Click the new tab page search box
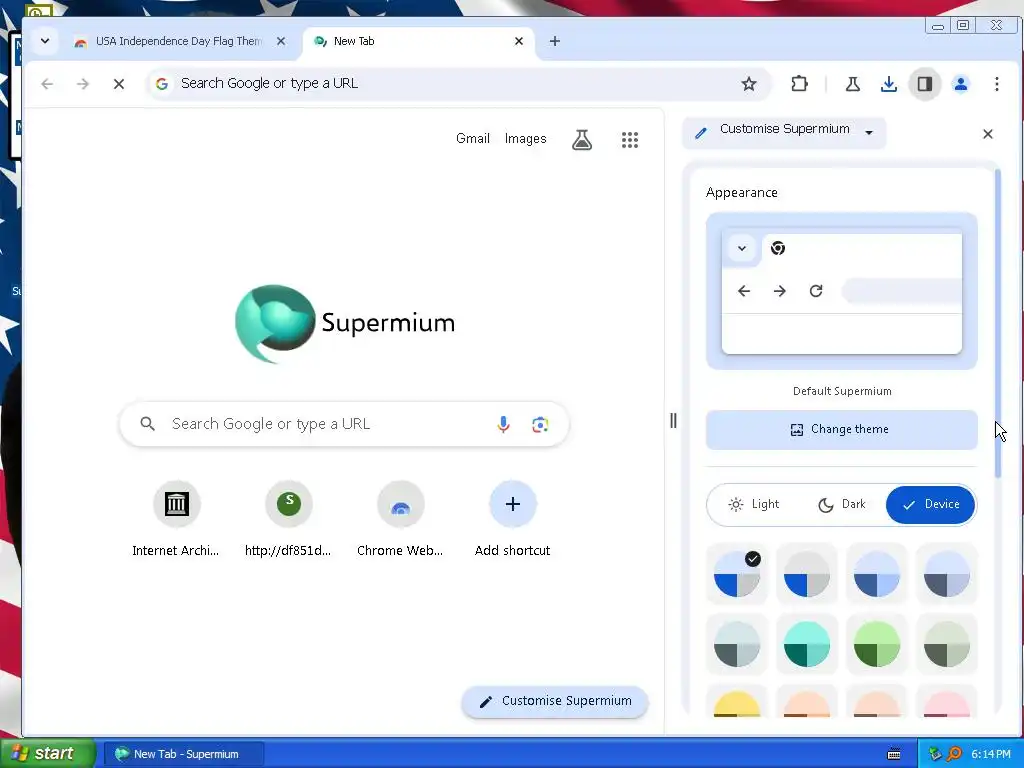The width and height of the screenshot is (1024, 768). click(344, 424)
